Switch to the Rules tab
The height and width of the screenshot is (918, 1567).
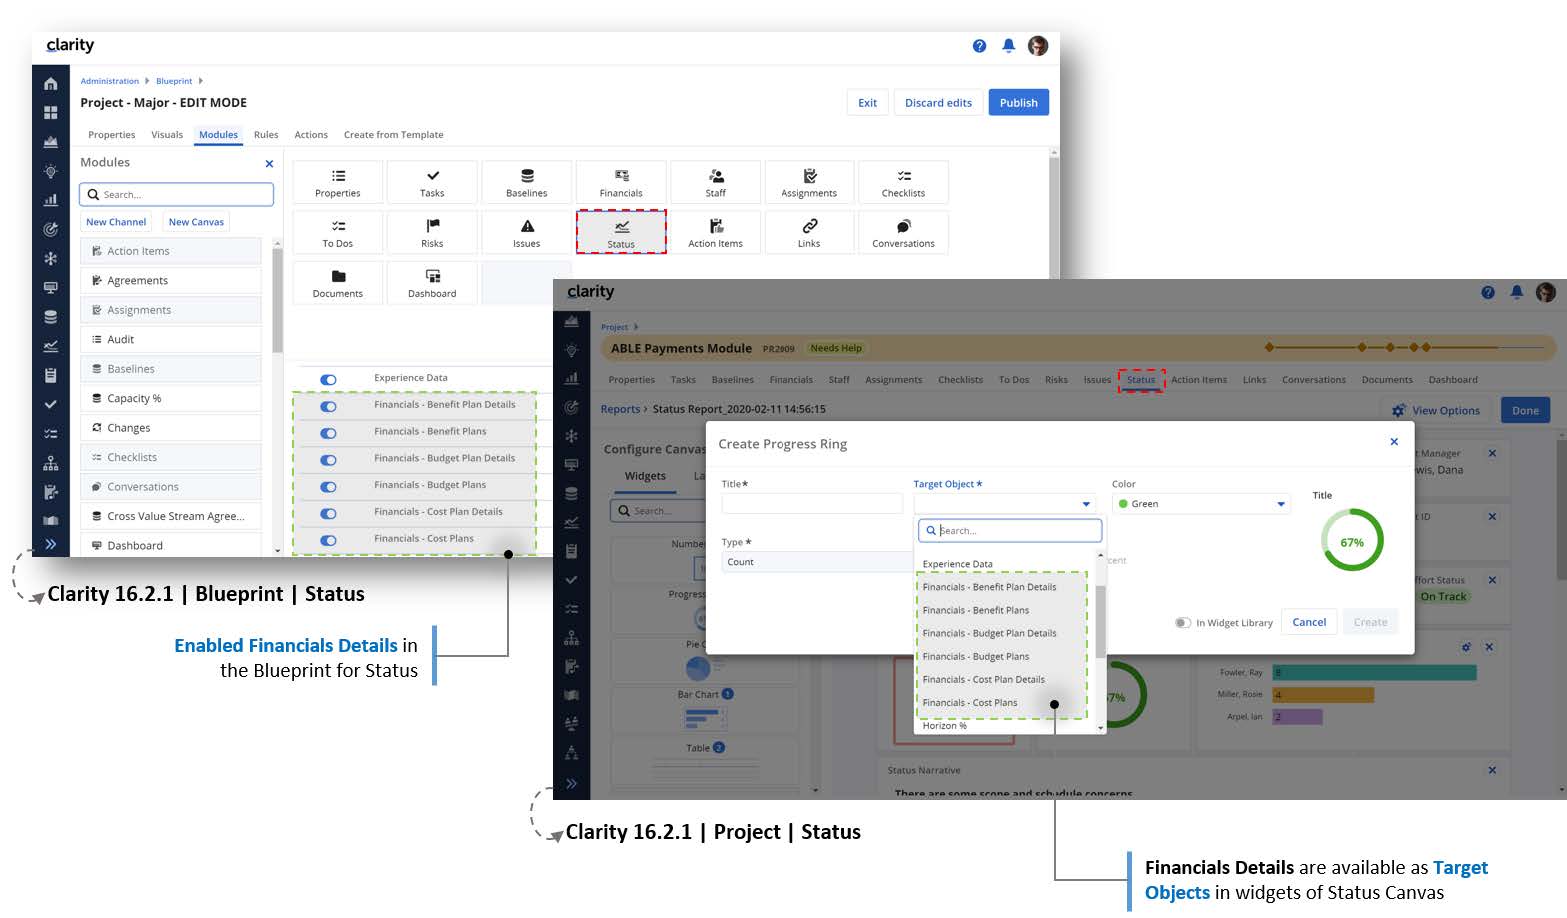[266, 135]
